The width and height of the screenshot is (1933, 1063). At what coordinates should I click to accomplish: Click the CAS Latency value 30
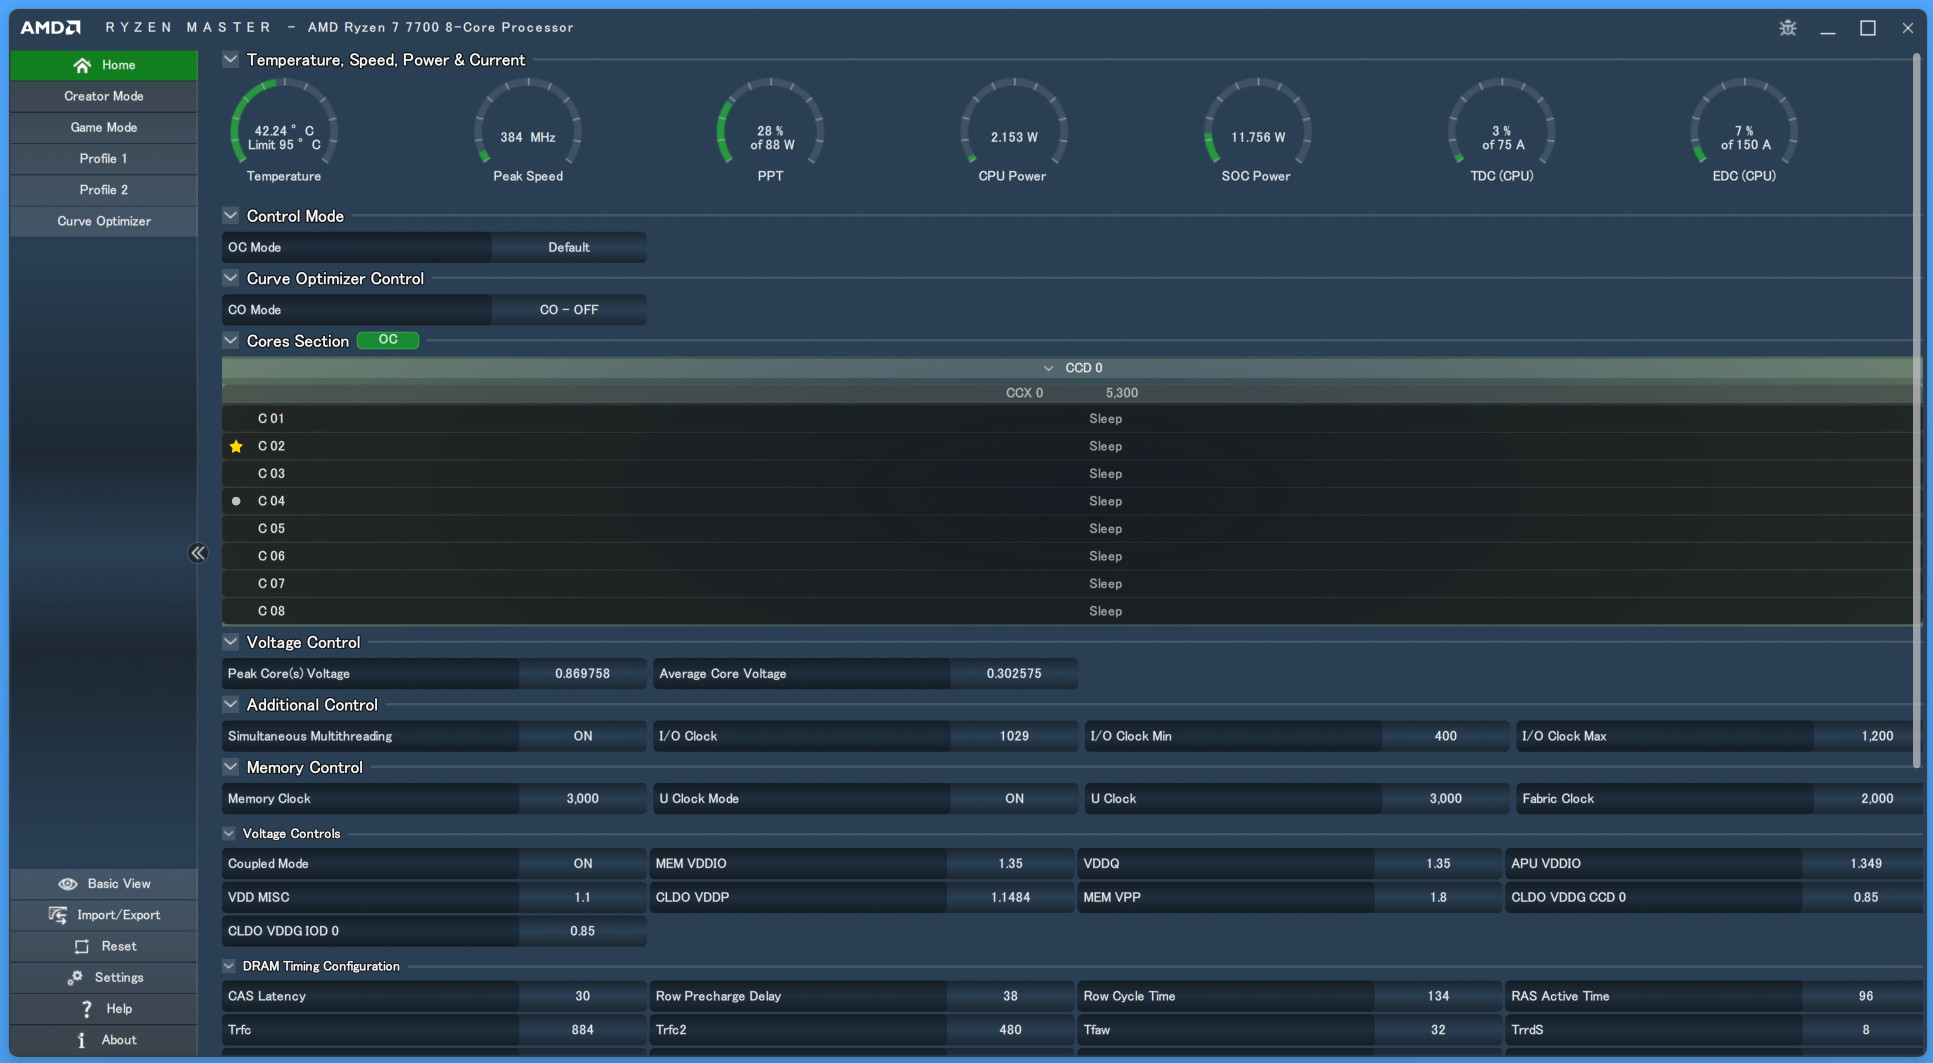pyautogui.click(x=583, y=996)
